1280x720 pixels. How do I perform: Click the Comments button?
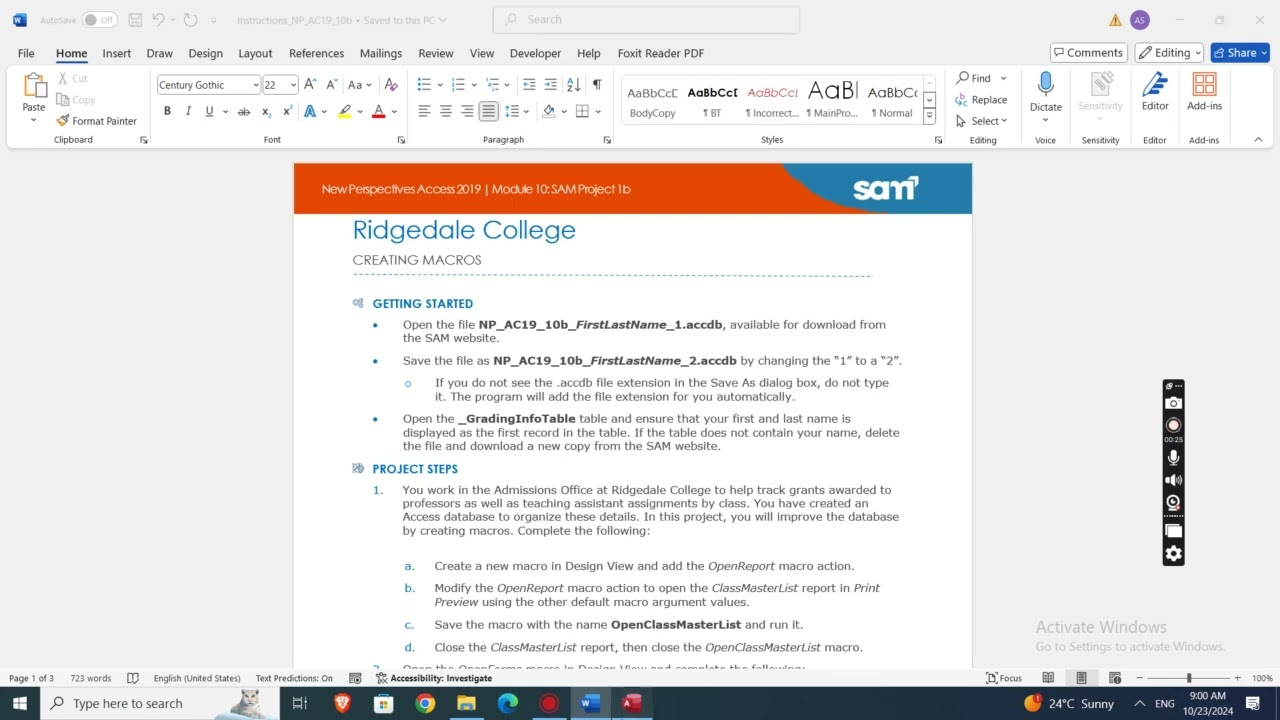pyautogui.click(x=1088, y=53)
